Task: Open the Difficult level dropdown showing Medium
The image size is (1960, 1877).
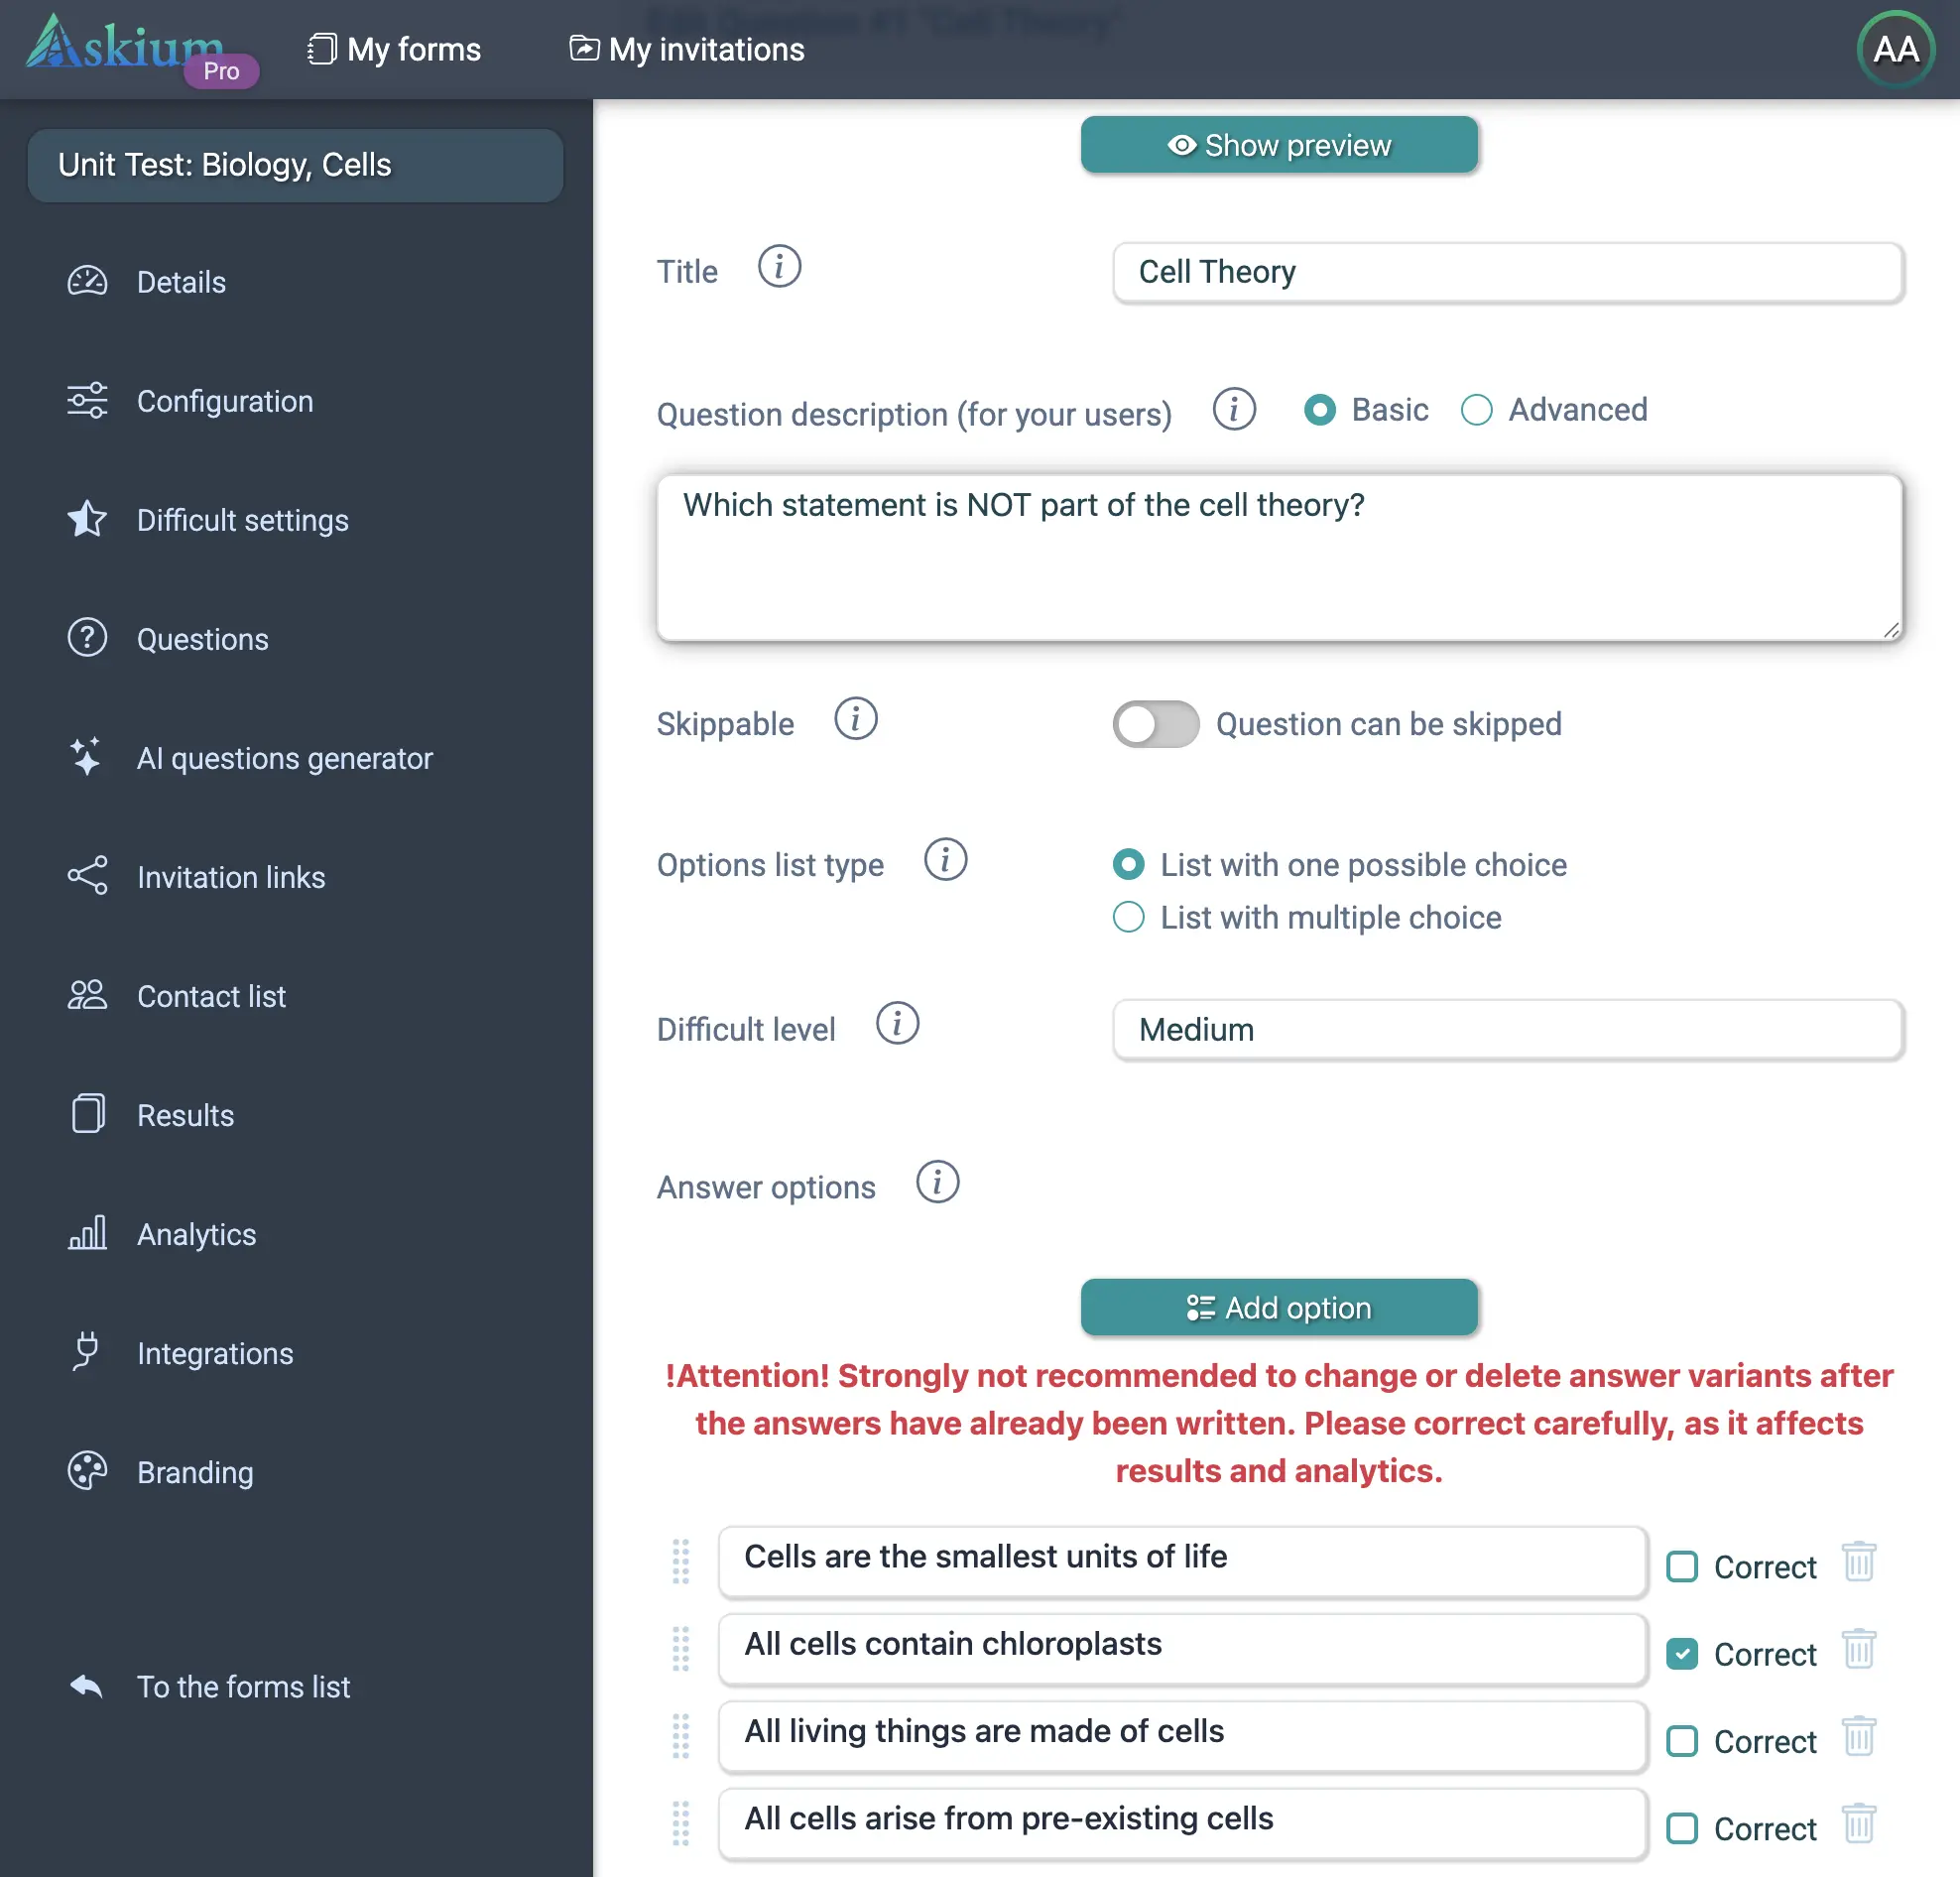Action: pos(1507,1029)
